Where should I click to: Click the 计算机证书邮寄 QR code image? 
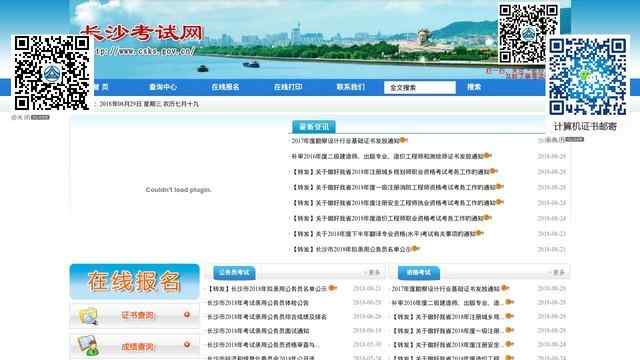(x=587, y=77)
